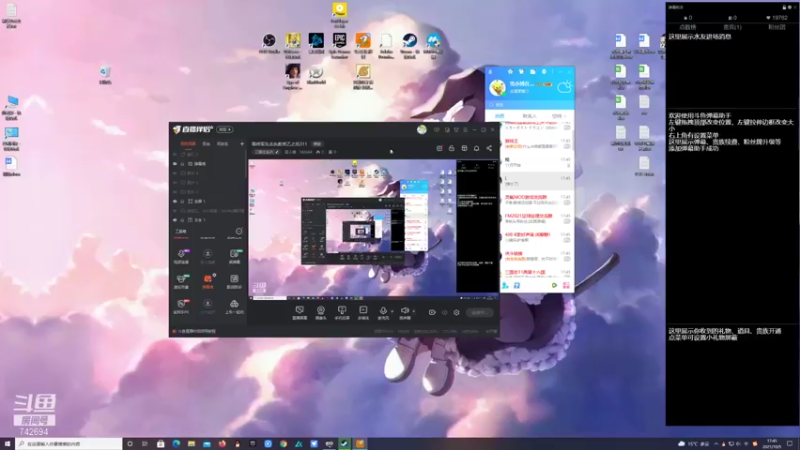The image size is (800, 450).
Task: Click the taskbar search box
Action: coord(68,444)
